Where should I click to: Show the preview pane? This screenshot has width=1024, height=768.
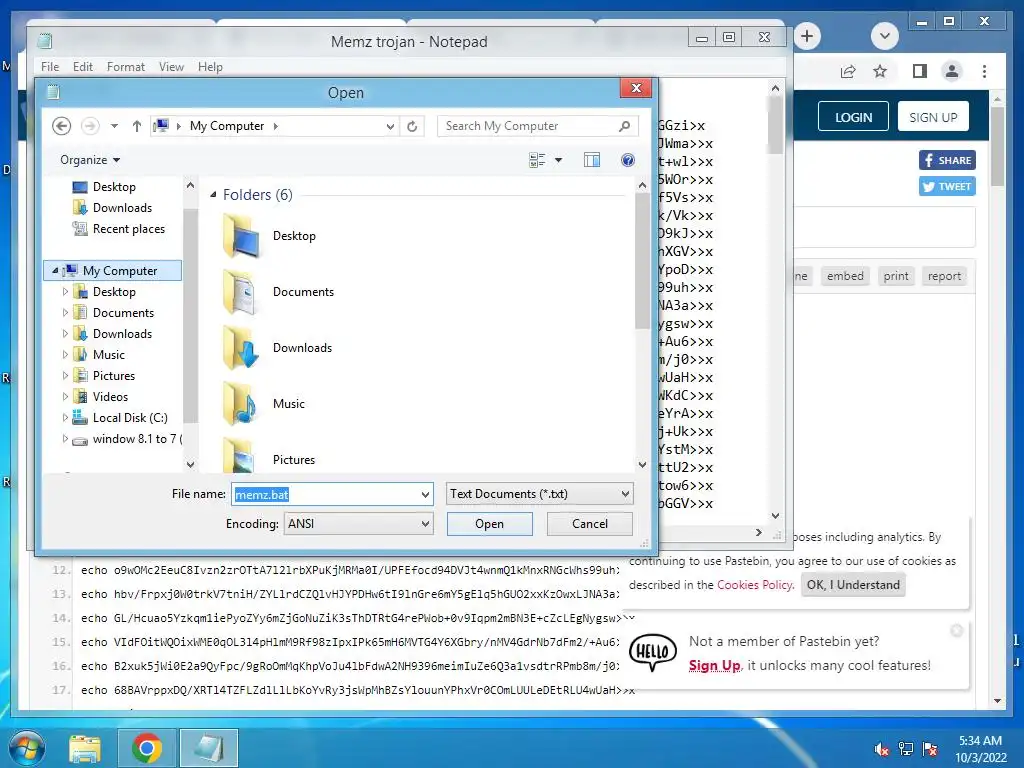[592, 160]
